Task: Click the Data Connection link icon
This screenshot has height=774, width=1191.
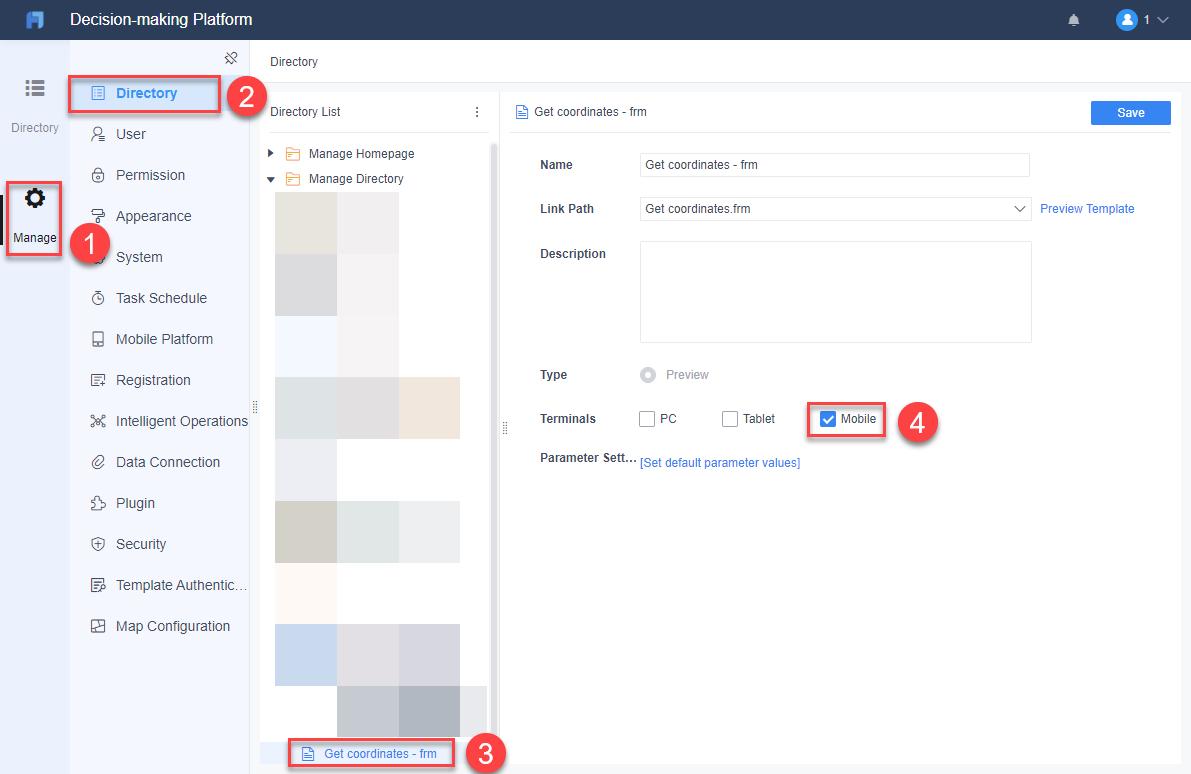Action: (x=98, y=463)
